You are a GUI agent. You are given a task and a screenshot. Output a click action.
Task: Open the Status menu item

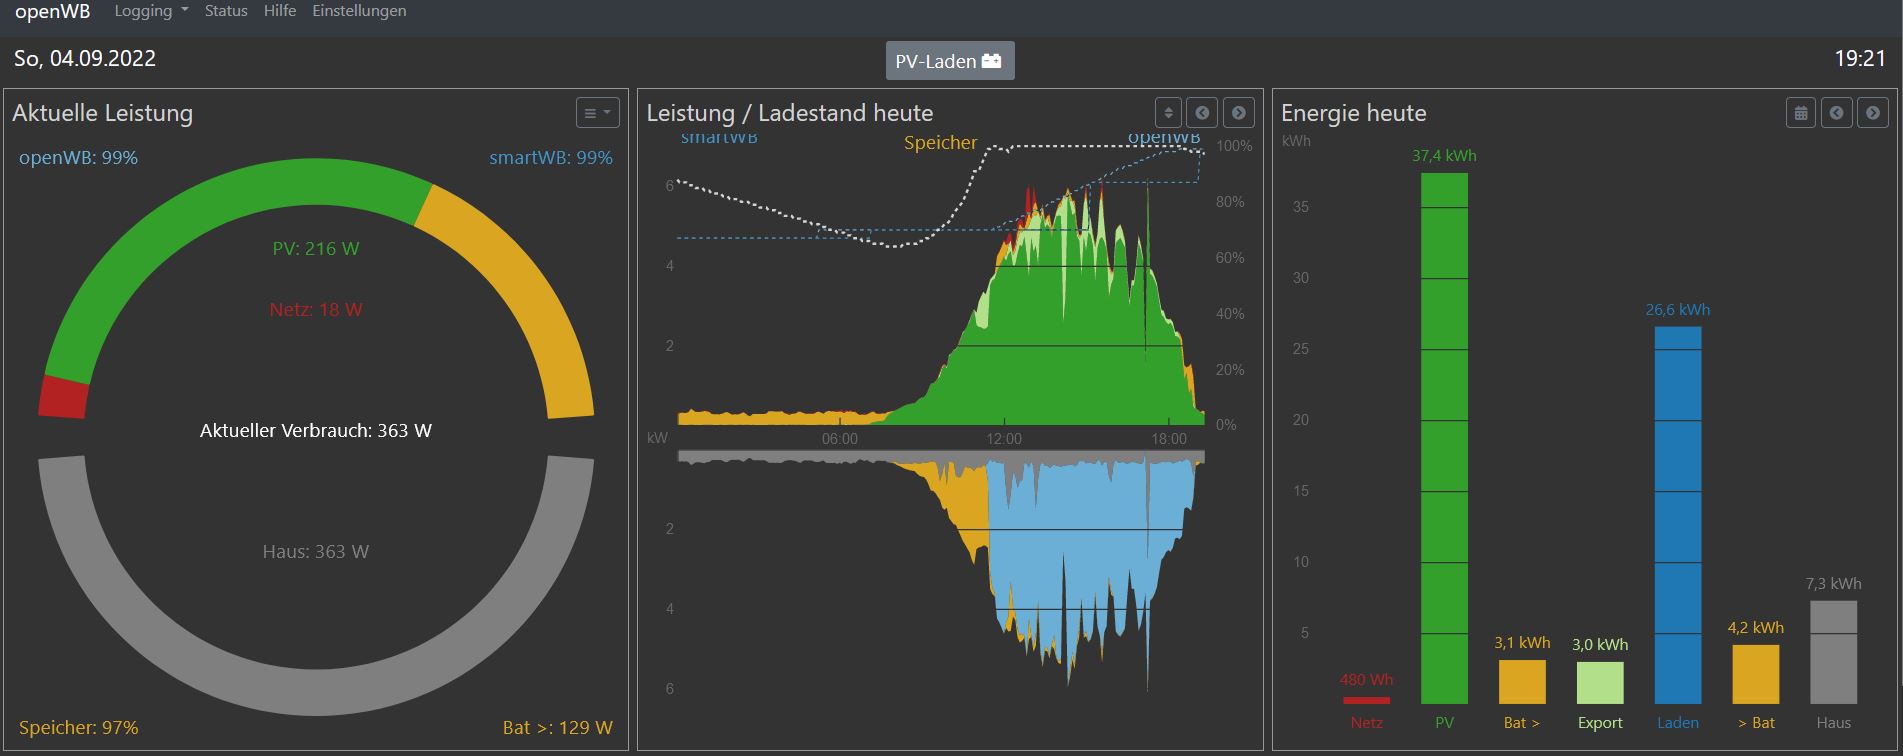226,11
